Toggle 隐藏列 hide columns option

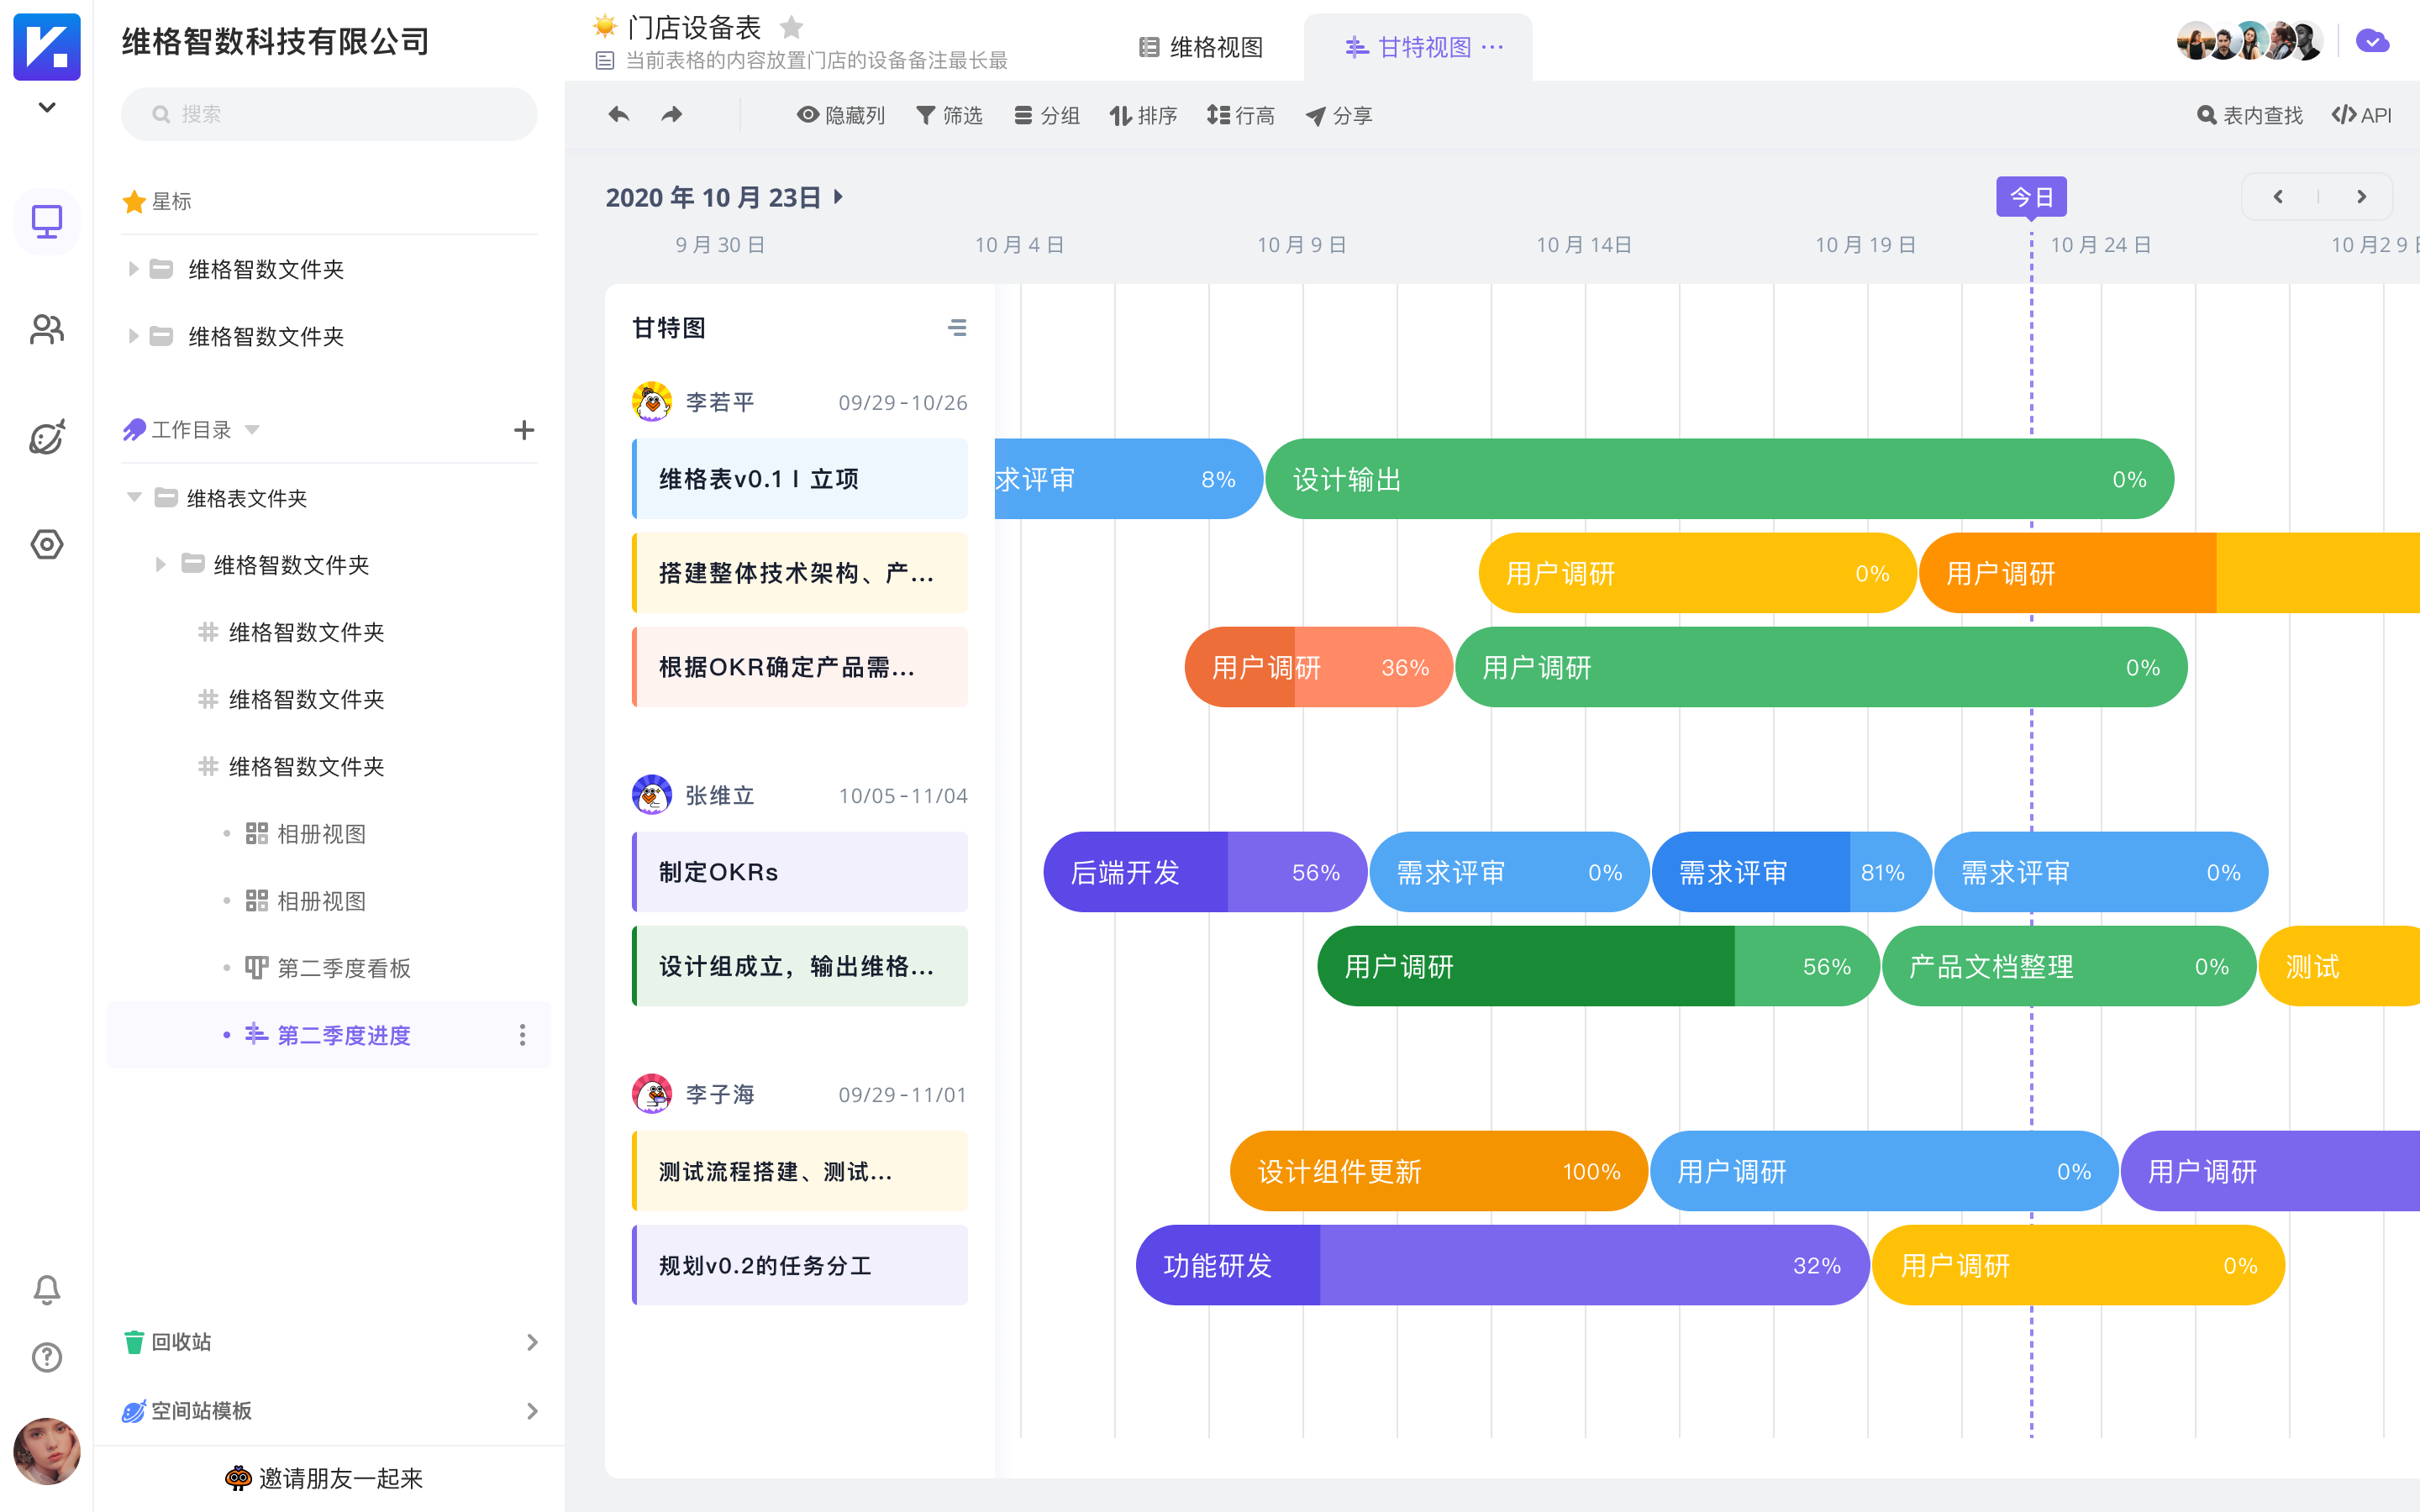tap(841, 116)
